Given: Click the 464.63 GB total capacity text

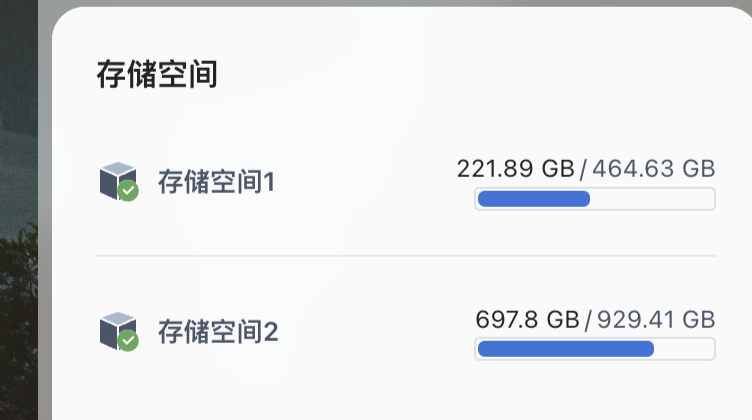Looking at the screenshot, I should 654,168.
